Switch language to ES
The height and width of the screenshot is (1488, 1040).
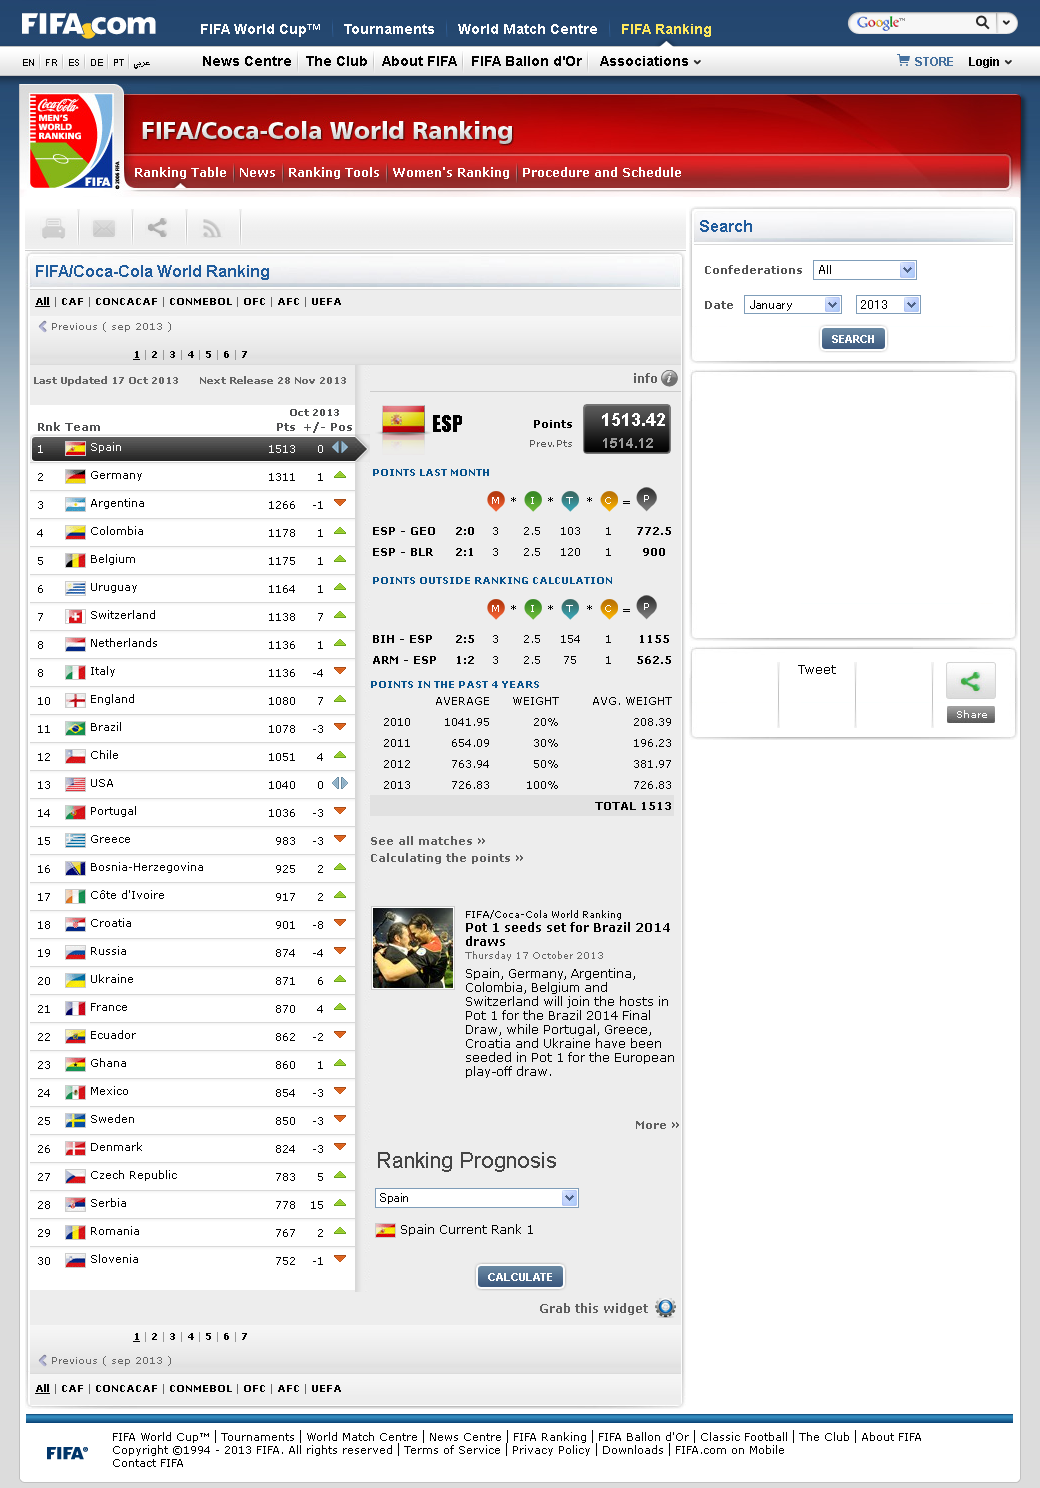(74, 62)
